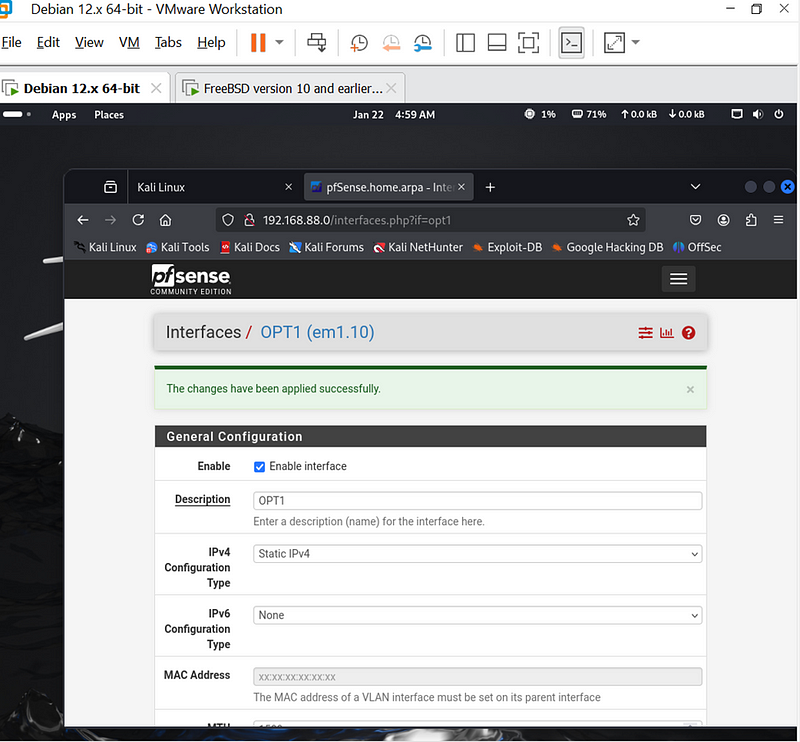
Task: Click the Description field containing OPT1
Action: pos(478,501)
